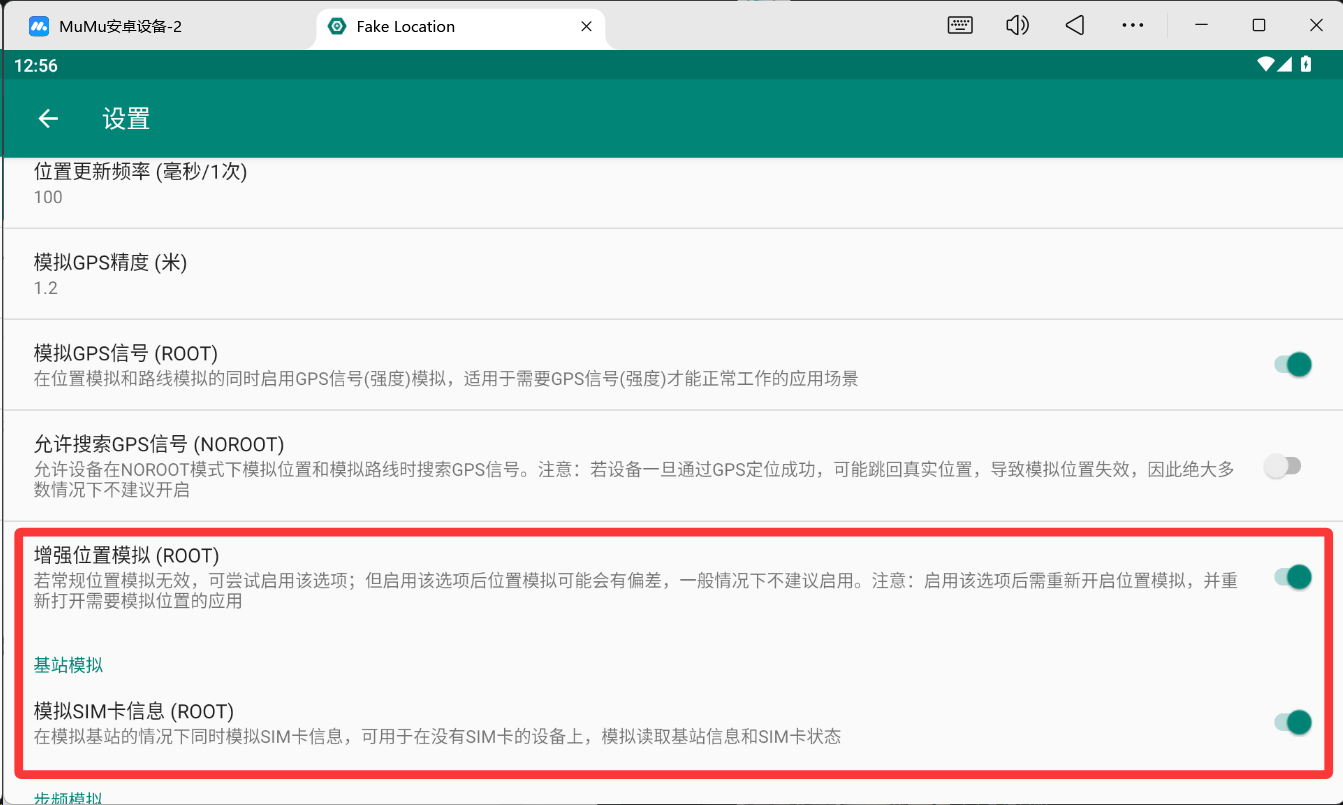Disable the 模拟GPS信号 (ROOT) switch
1343x805 pixels.
coord(1292,365)
